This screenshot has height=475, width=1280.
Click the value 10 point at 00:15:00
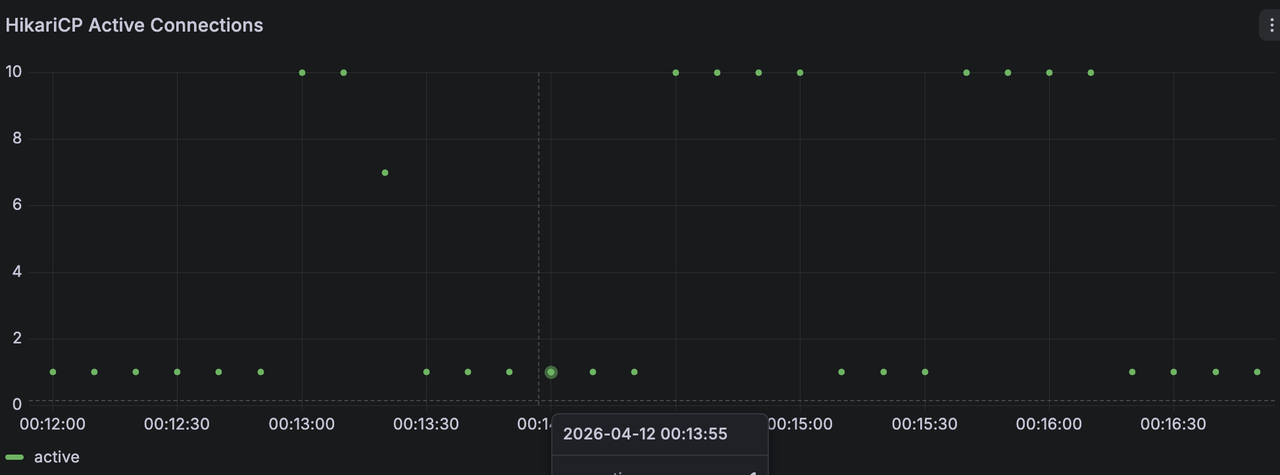click(800, 73)
